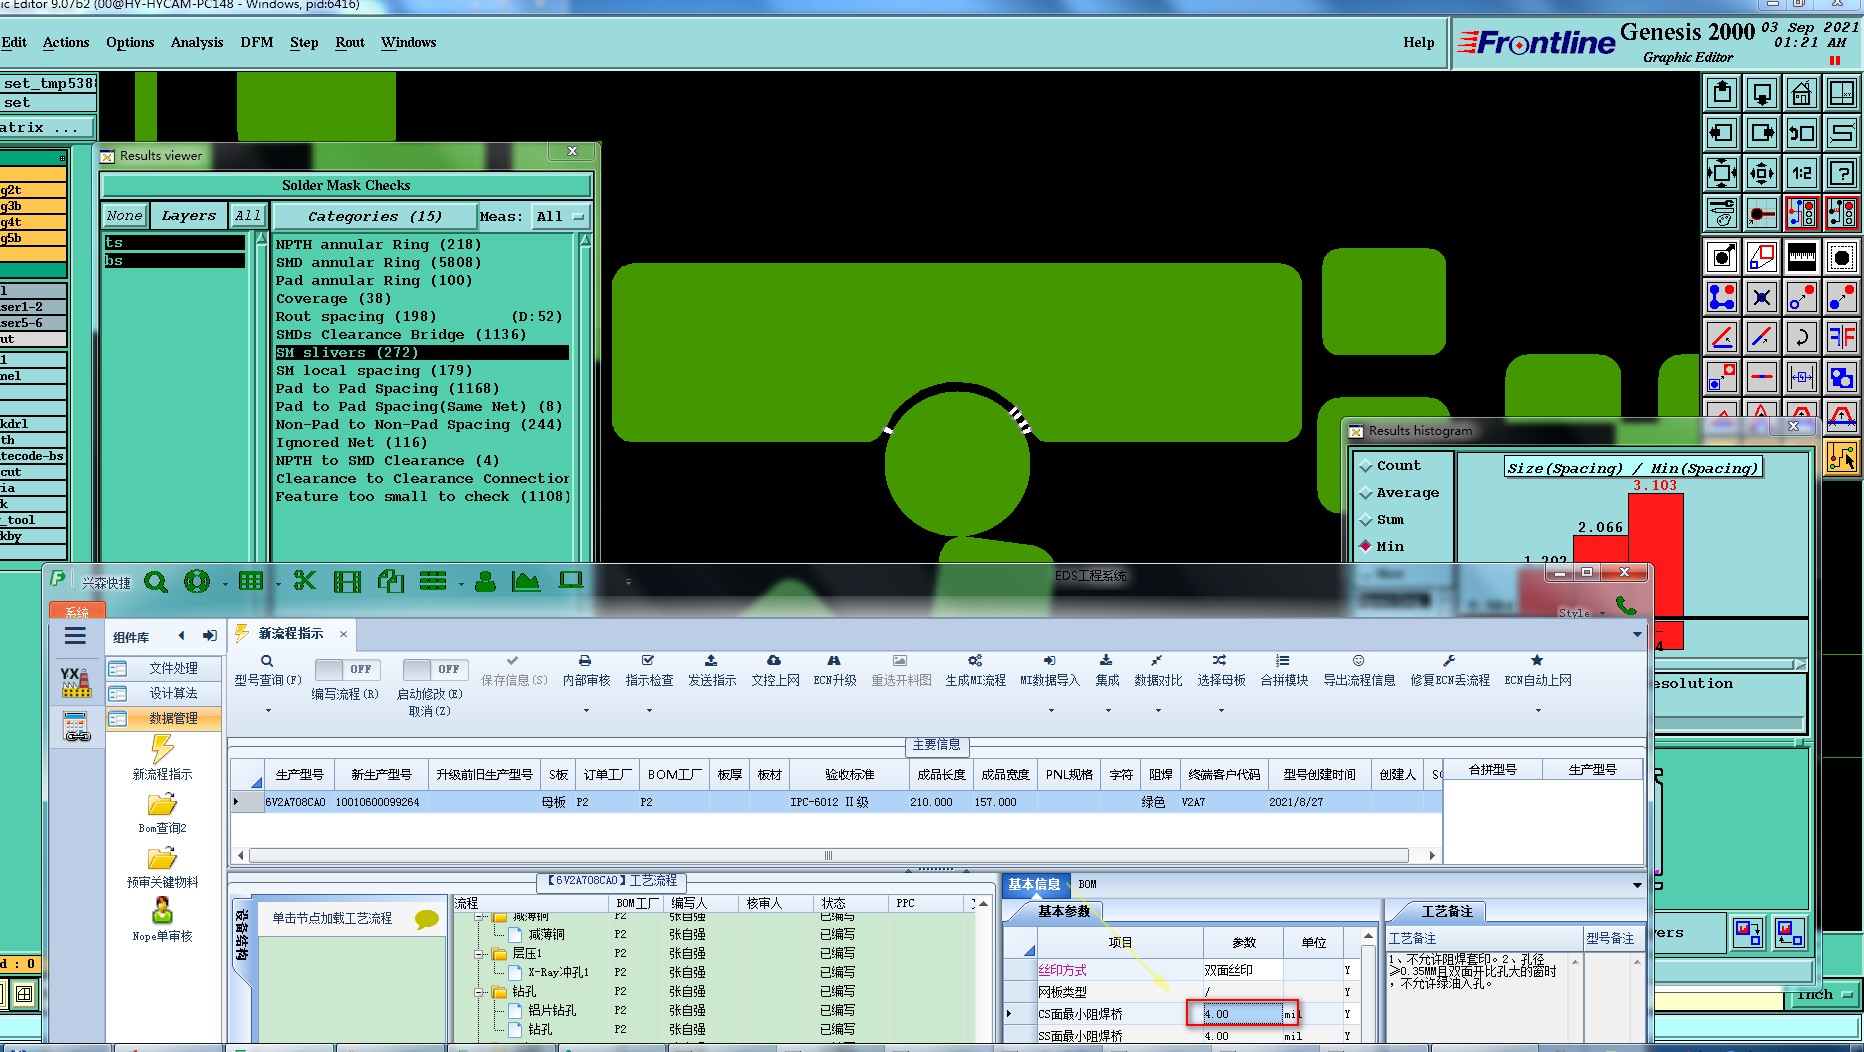The width and height of the screenshot is (1864, 1052).
Task: Toggle the 启动修改(E) OFF switch
Action: tap(434, 669)
